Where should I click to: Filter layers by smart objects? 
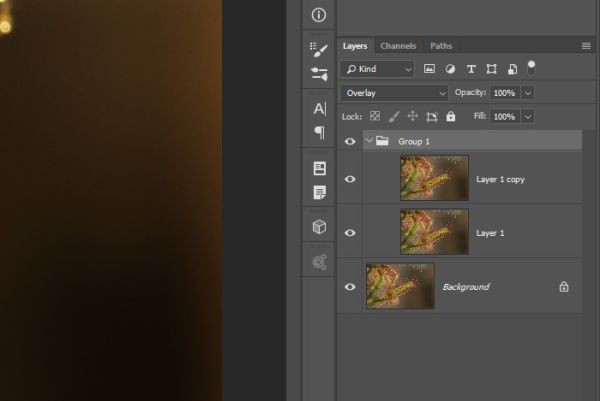(x=512, y=69)
